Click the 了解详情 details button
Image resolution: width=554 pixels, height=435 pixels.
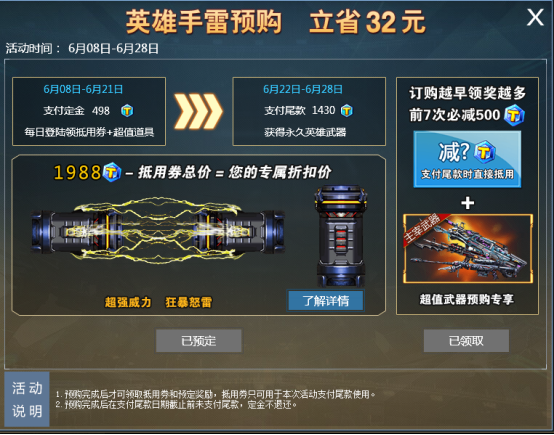point(326,301)
